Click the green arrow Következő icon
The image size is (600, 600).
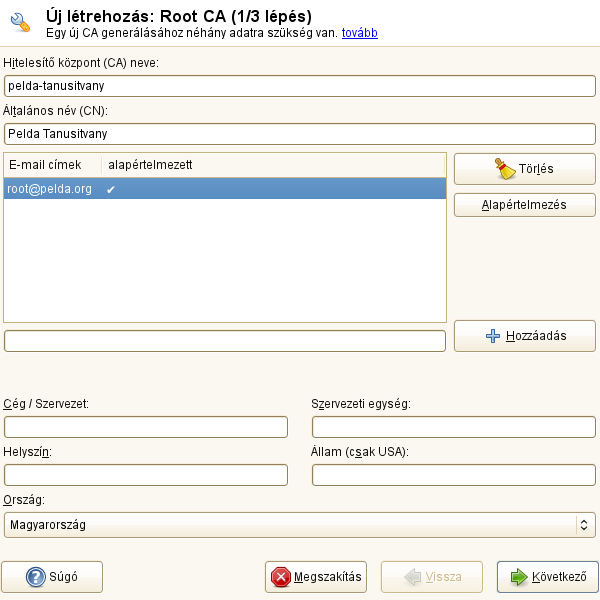(x=519, y=577)
